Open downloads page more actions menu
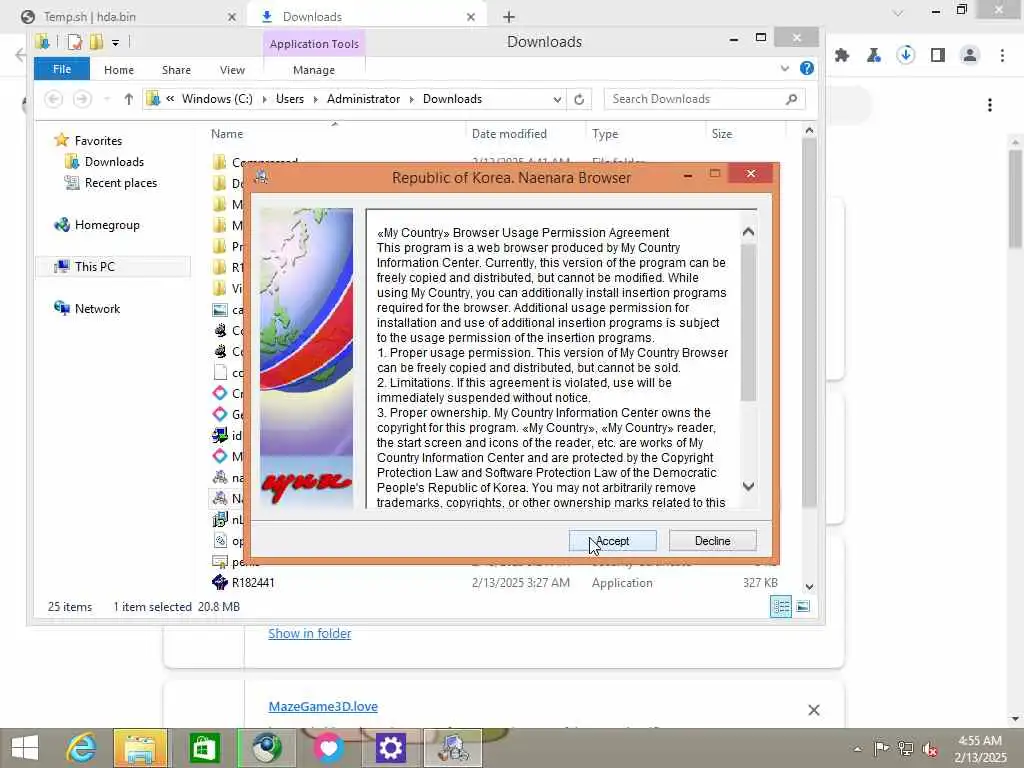This screenshot has height=768, width=1024. (x=990, y=105)
